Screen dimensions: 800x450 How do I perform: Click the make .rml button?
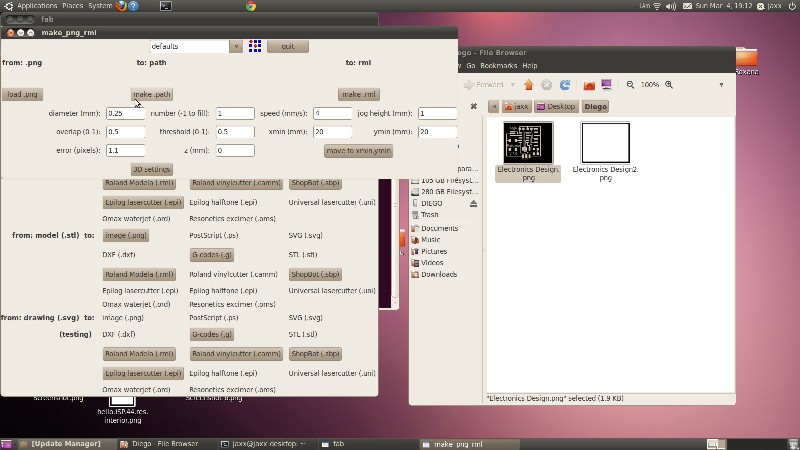coord(359,94)
